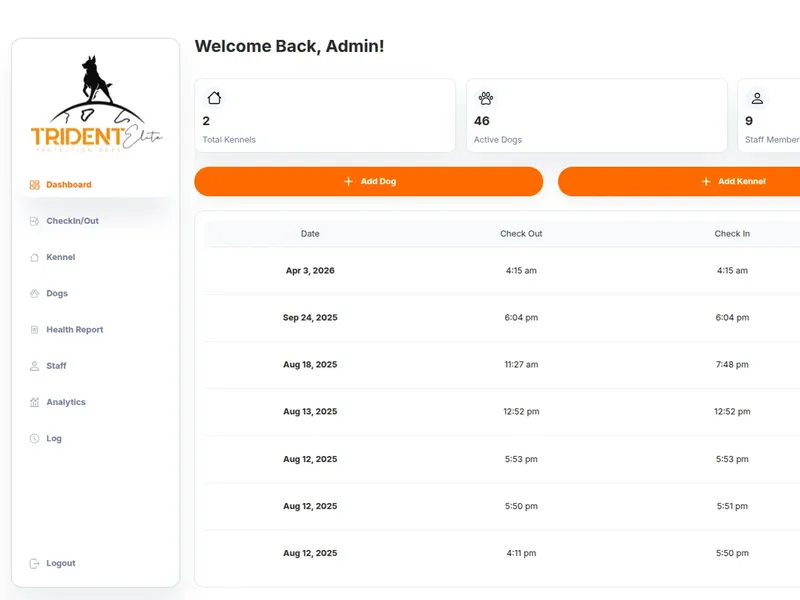Open Health Report page

[74, 330]
